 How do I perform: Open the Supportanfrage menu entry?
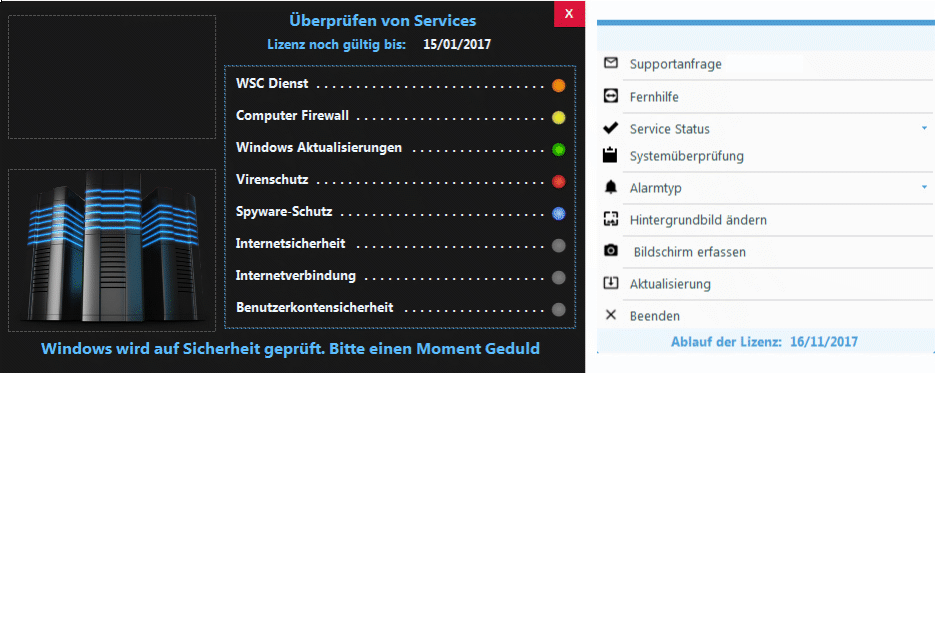pos(675,64)
